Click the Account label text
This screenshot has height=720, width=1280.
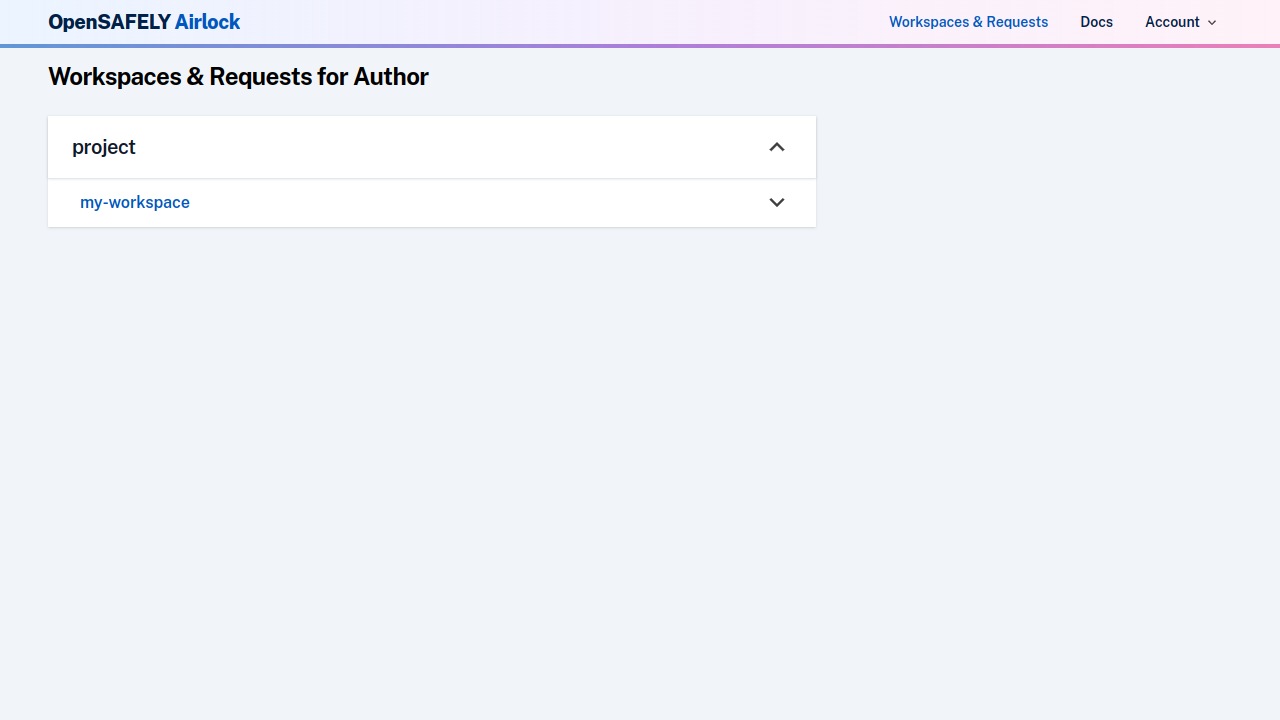click(1172, 22)
